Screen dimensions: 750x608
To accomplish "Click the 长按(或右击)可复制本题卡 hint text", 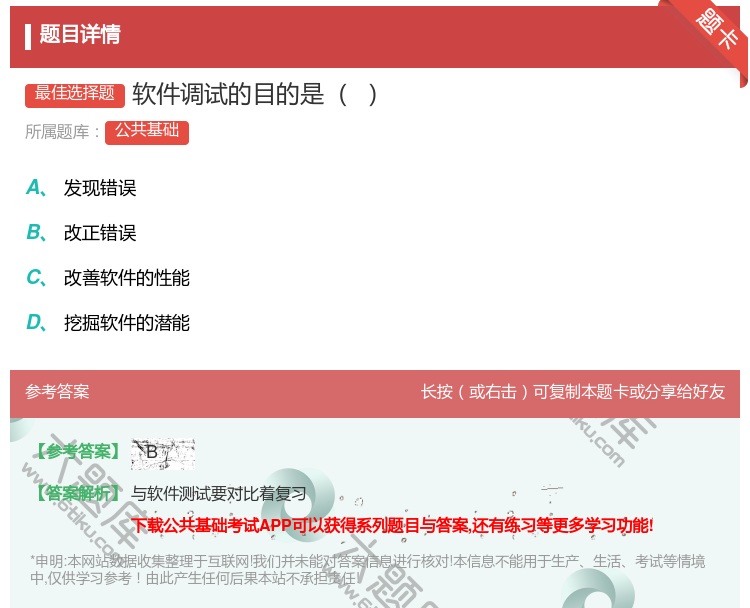I will coord(573,392).
